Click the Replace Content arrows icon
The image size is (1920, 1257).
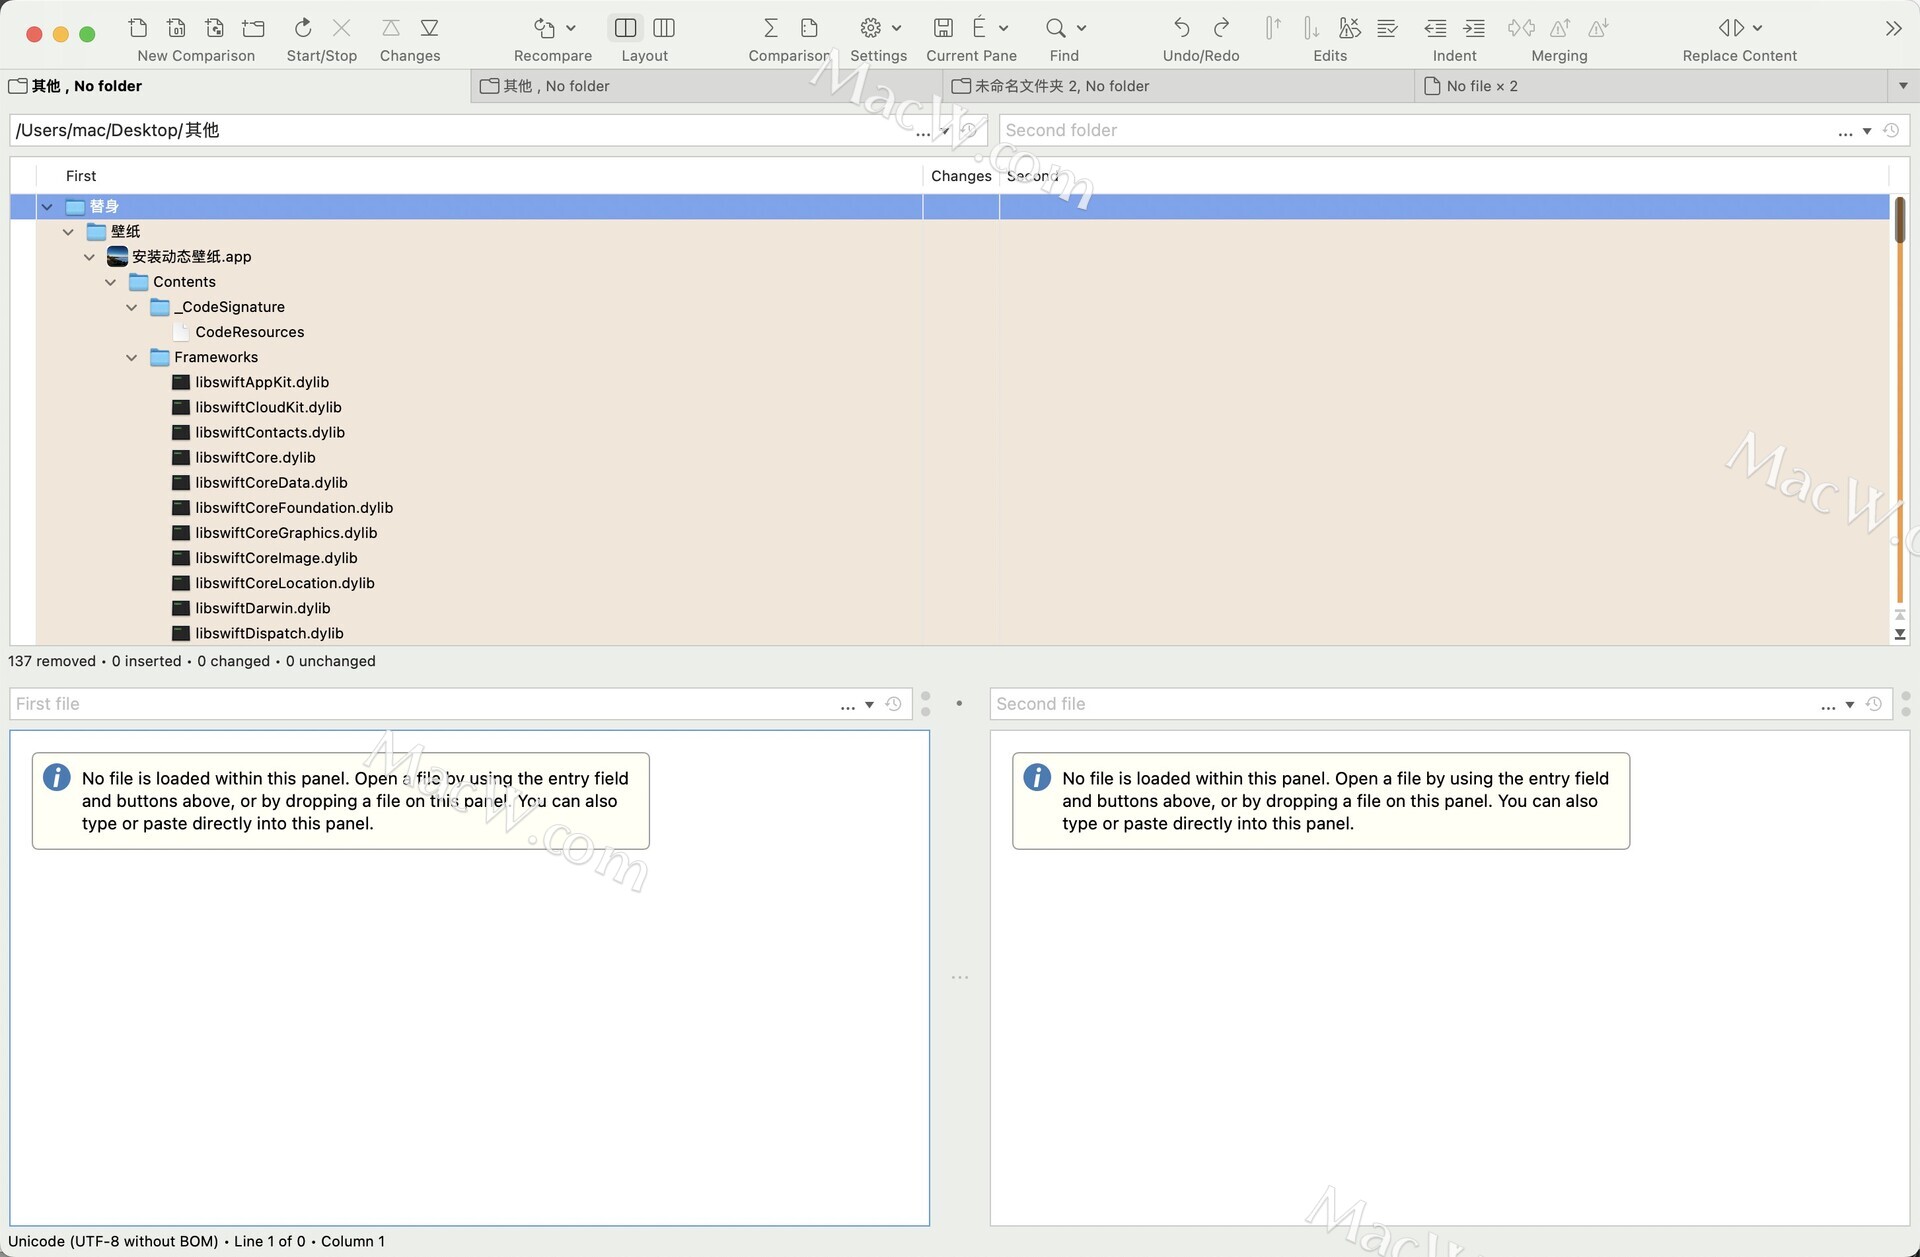[1731, 28]
